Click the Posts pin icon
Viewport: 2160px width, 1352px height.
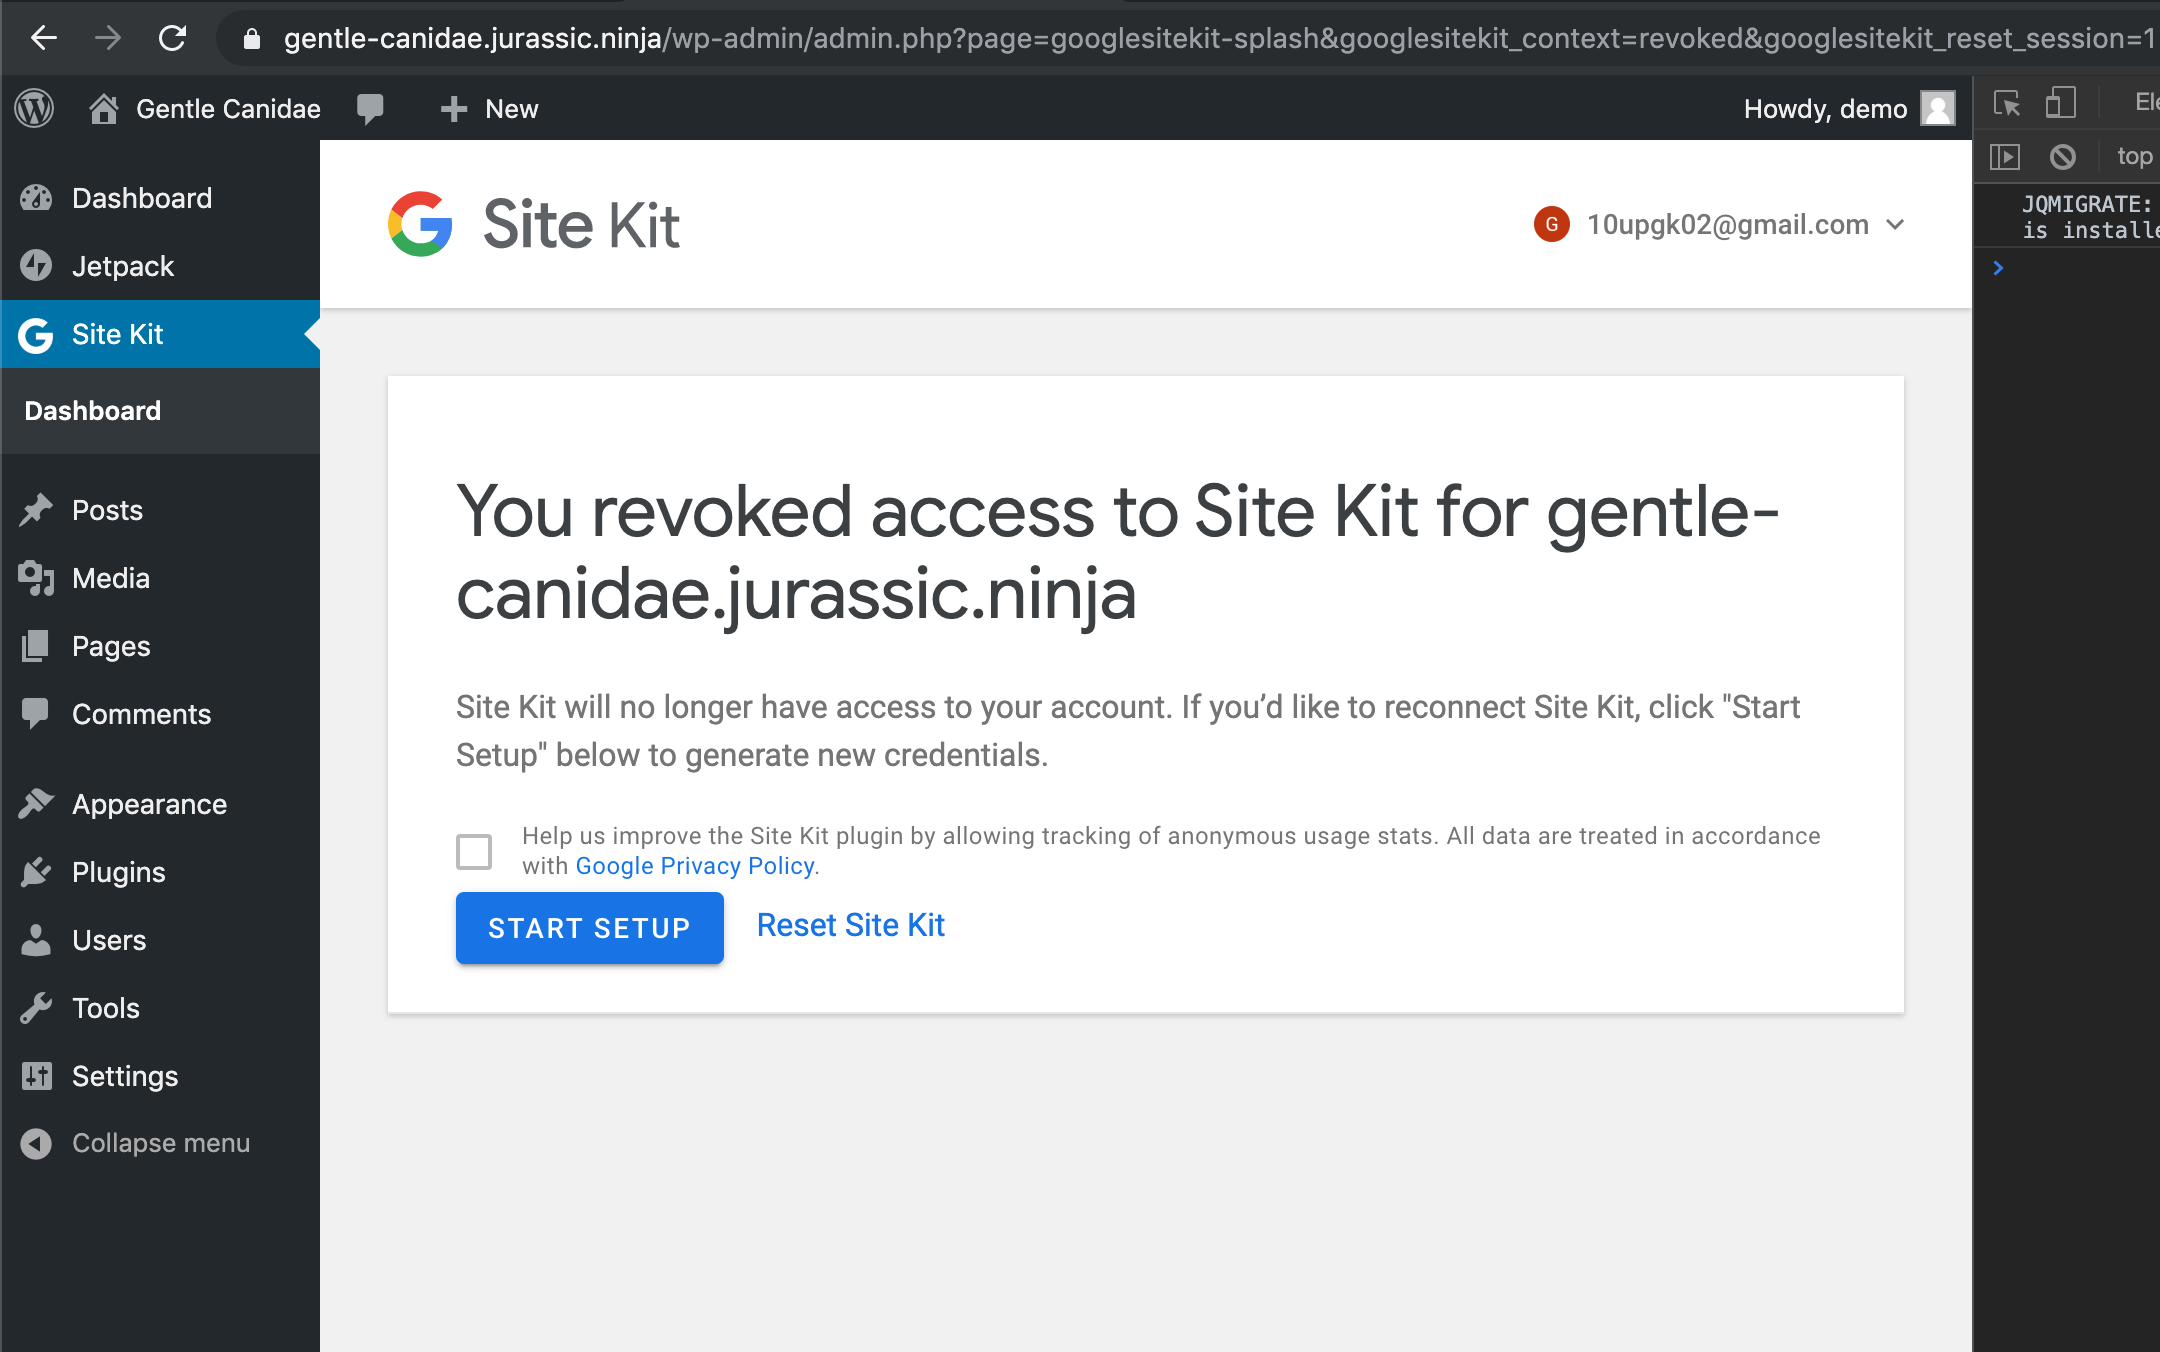coord(36,510)
